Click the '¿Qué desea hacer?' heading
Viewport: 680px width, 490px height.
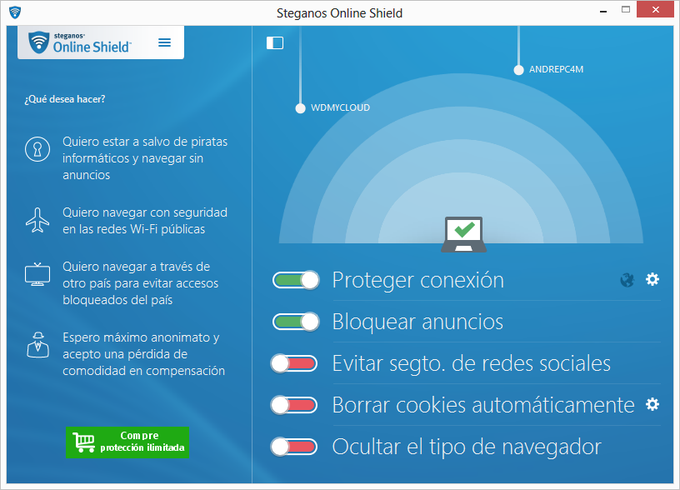point(65,99)
